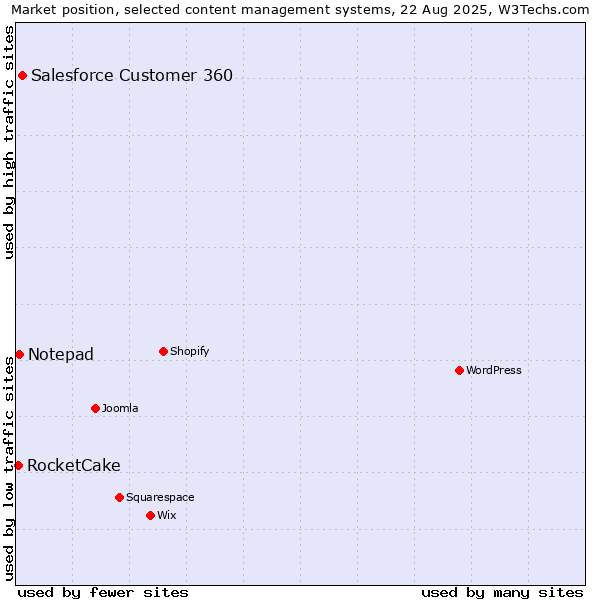The height and width of the screenshot is (600, 600).
Task: Click 'used by many sites' axis label
Action: point(502,593)
